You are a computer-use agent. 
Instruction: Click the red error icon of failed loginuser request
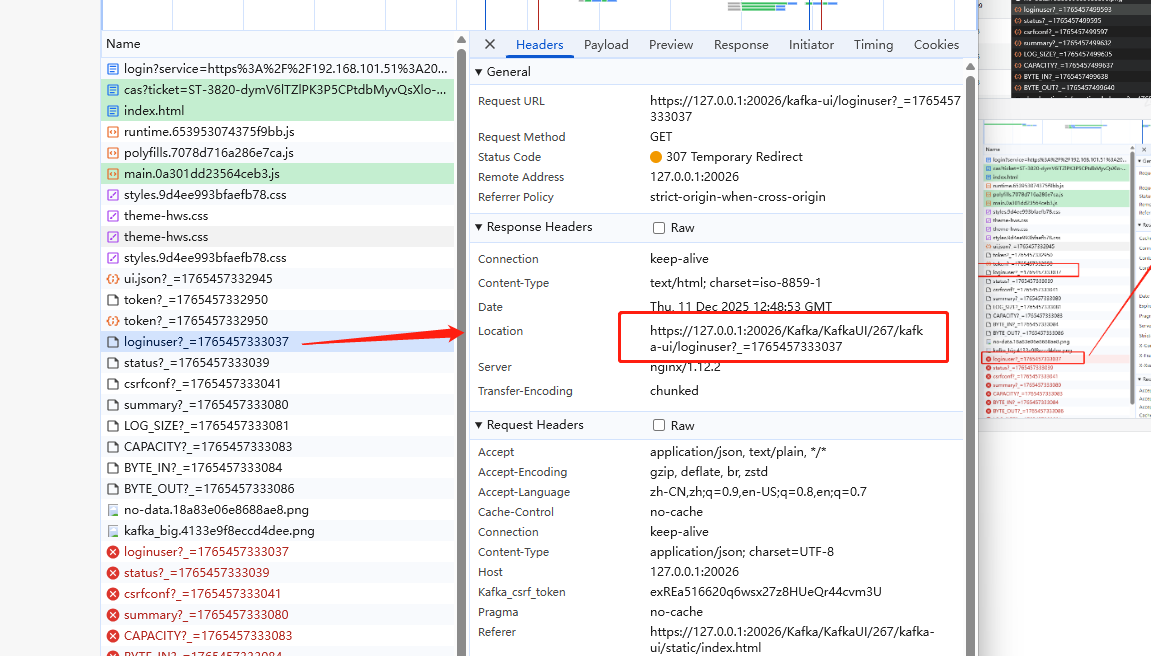click(112, 552)
